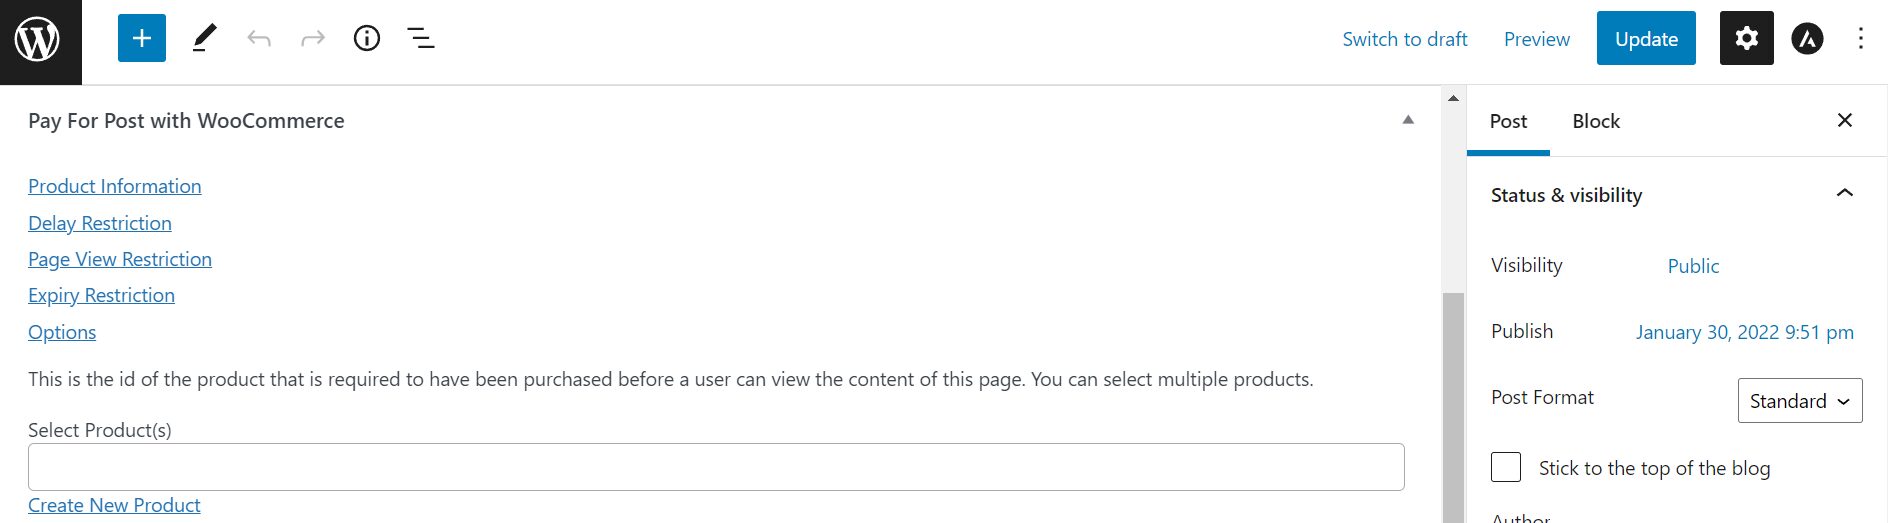Open the Delay Restriction link

[100, 223]
